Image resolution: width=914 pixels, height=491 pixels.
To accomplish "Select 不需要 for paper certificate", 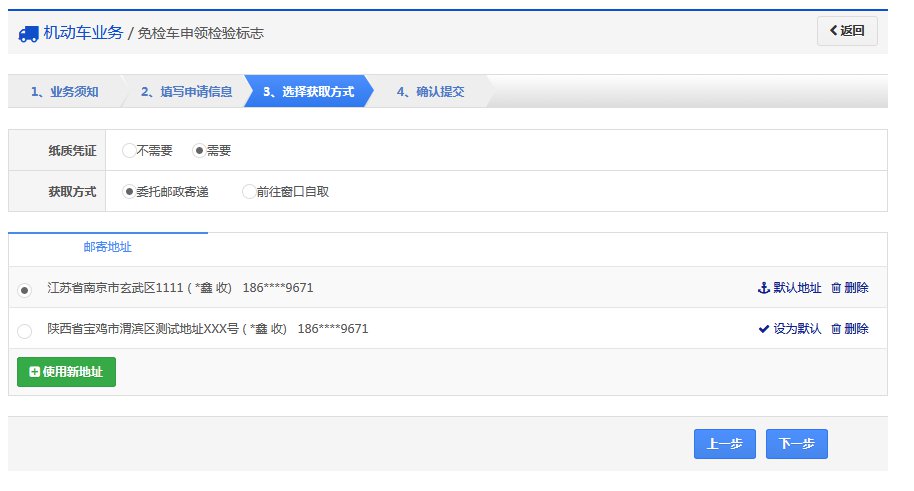I will click(x=128, y=151).
